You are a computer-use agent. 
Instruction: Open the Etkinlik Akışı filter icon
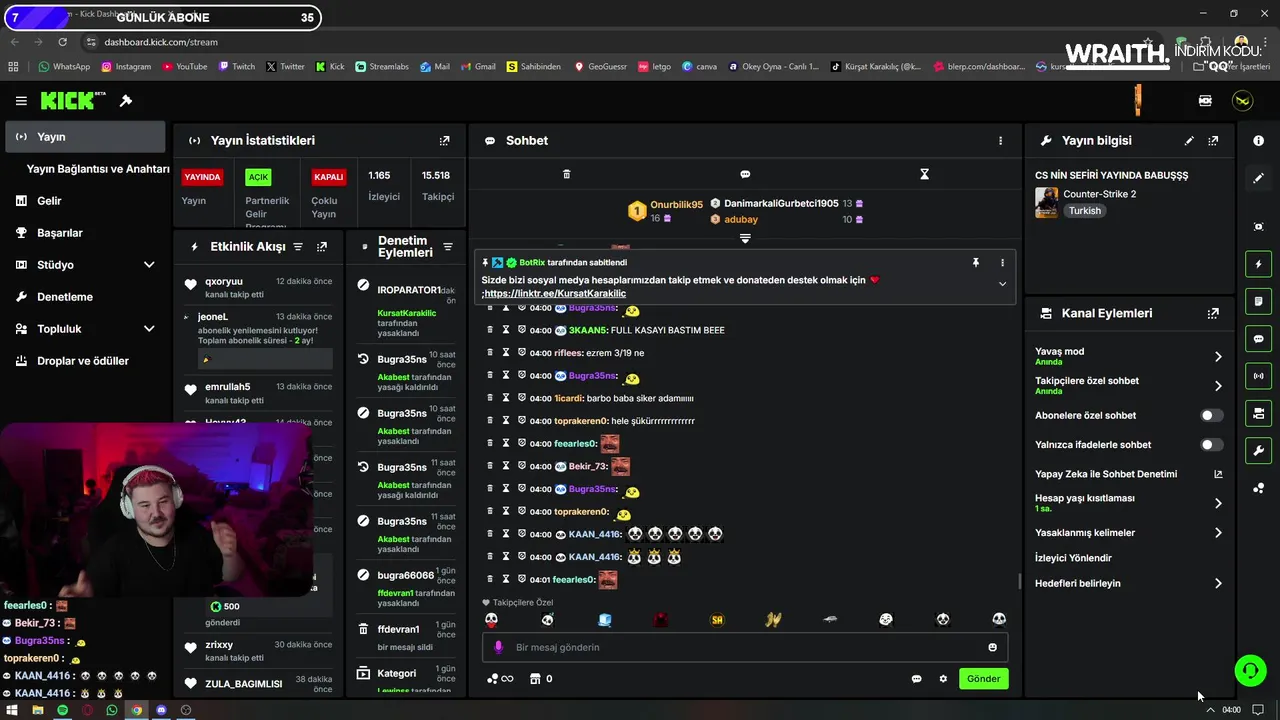[x=297, y=247]
